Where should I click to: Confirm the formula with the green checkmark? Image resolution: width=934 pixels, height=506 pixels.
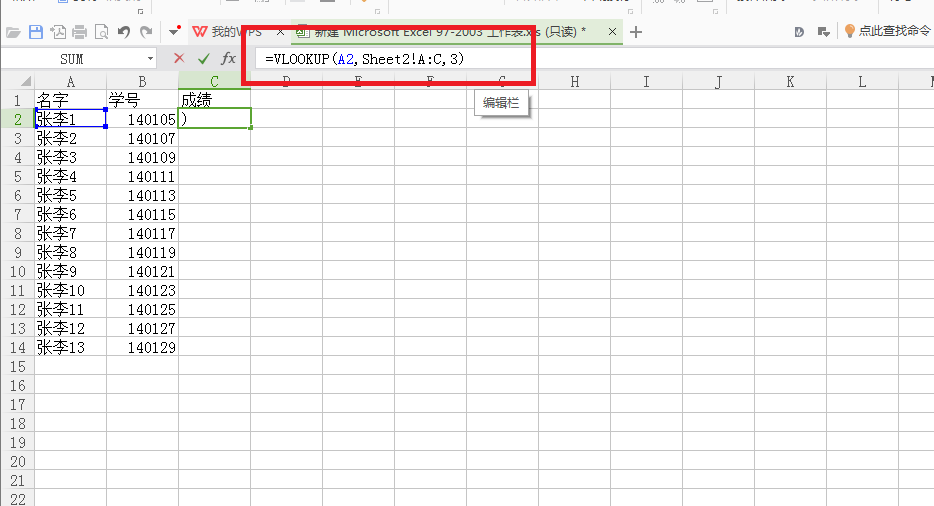click(x=204, y=59)
